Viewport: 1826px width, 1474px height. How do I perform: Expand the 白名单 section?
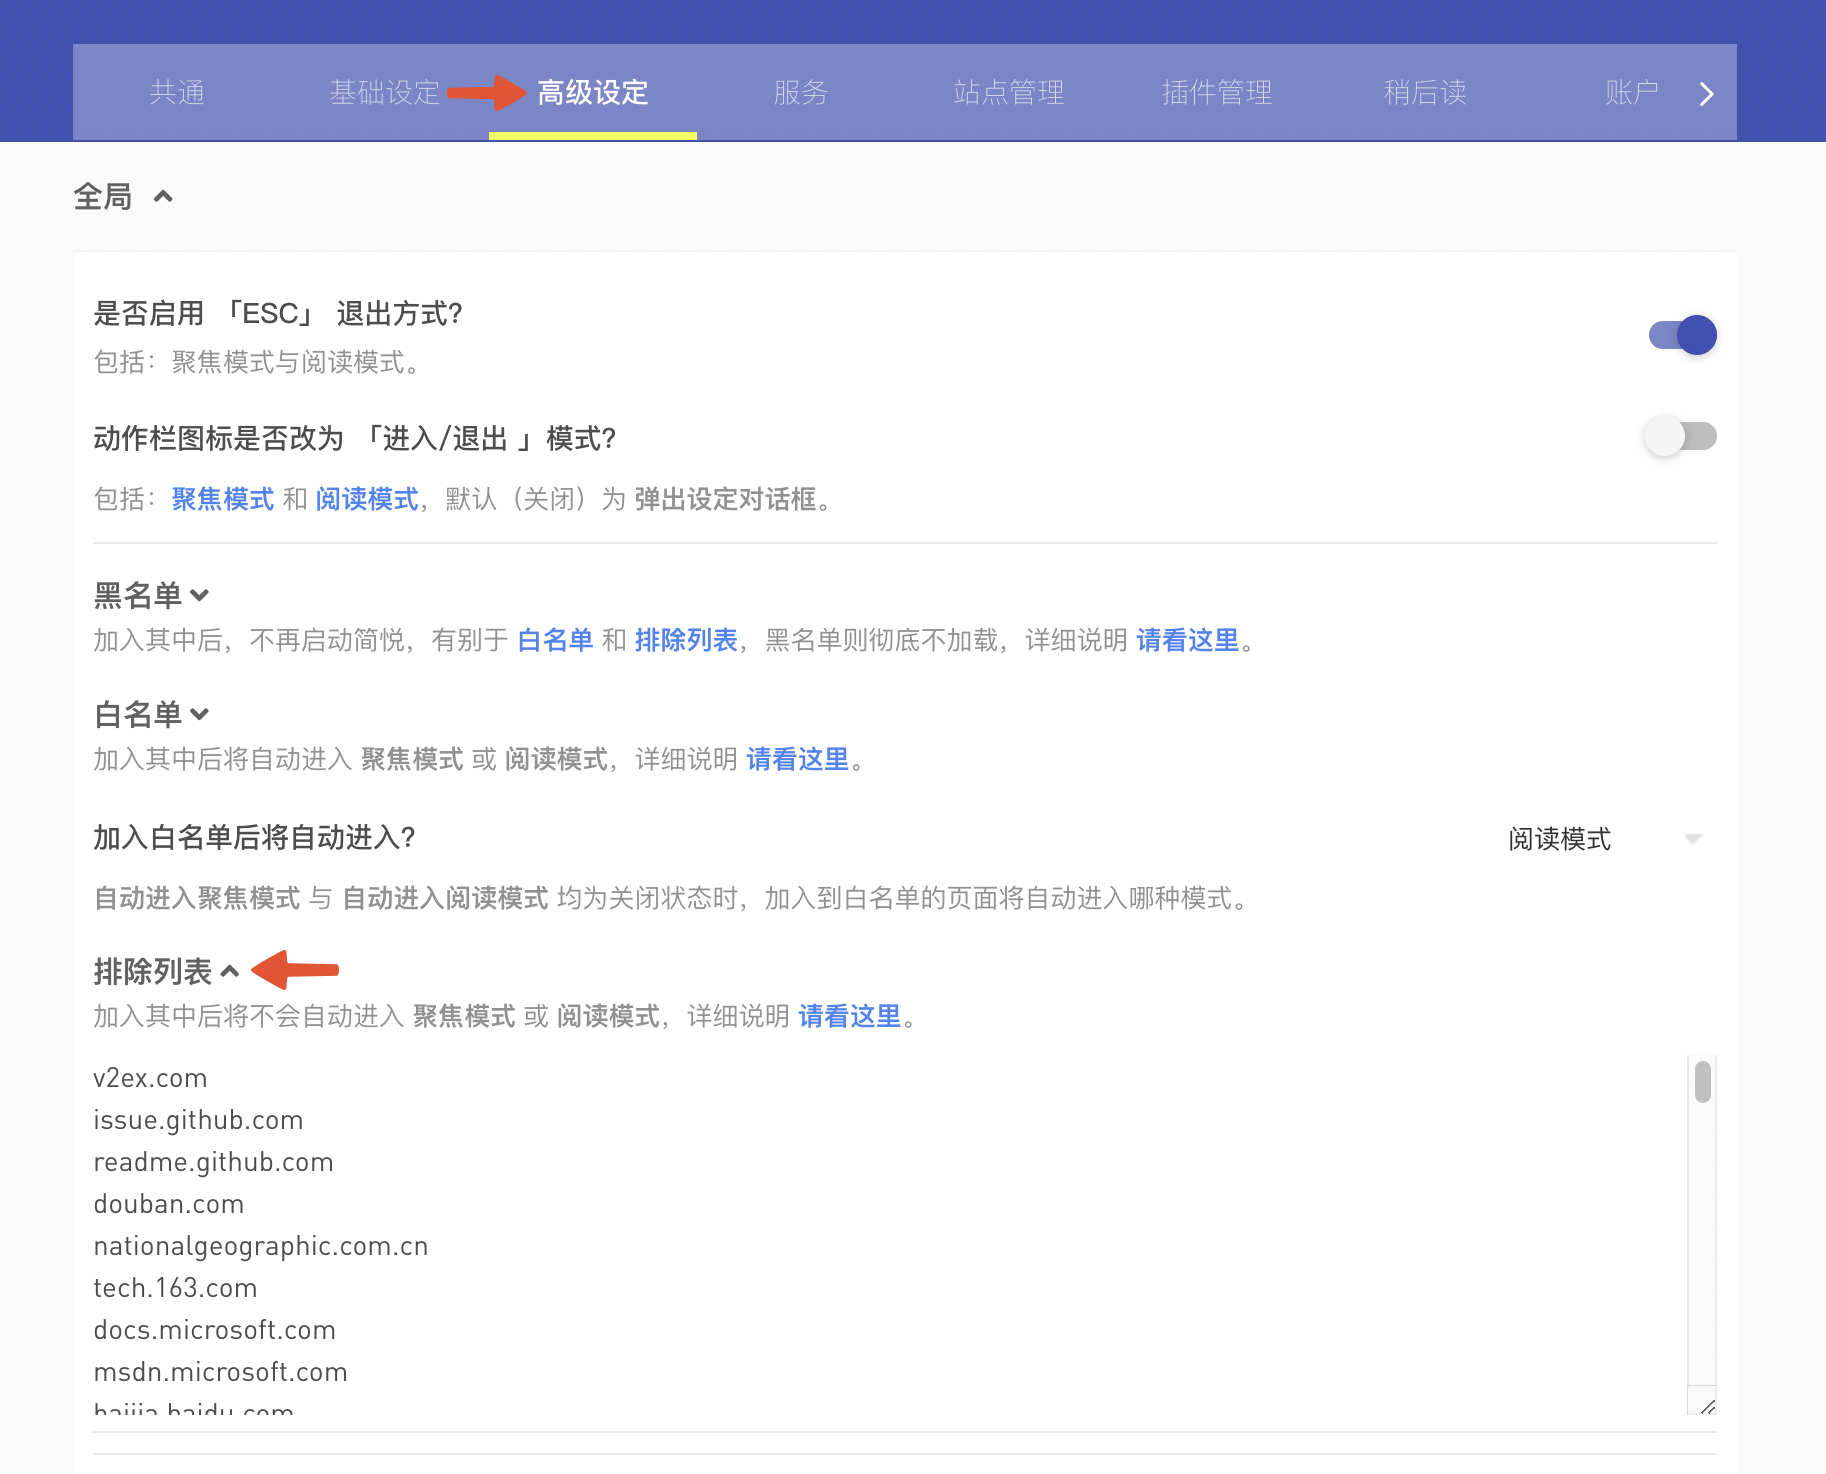click(199, 715)
